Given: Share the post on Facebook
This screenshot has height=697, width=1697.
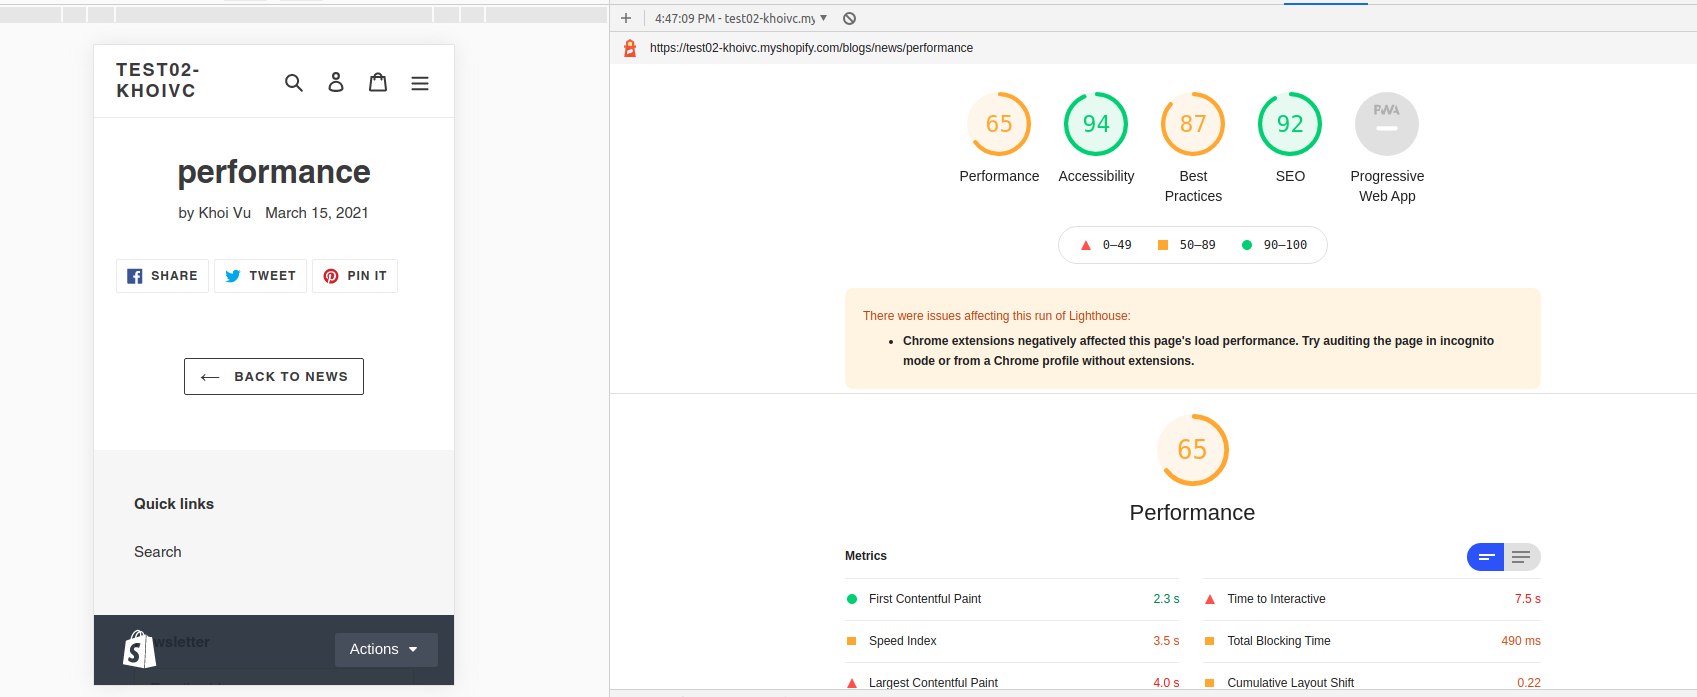Looking at the screenshot, I should click(x=162, y=276).
